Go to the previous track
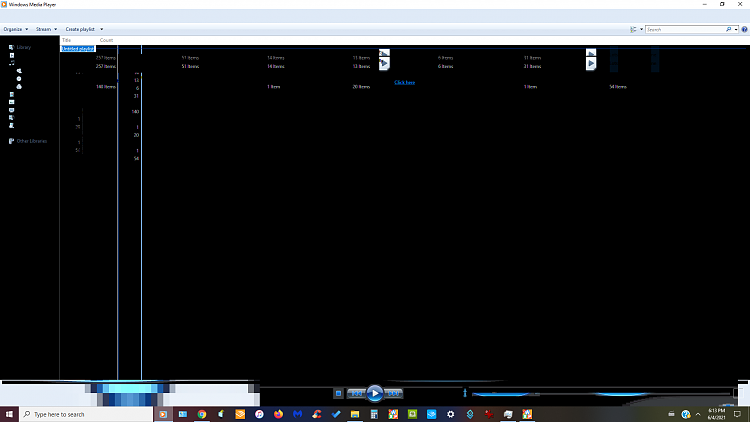 click(356, 393)
